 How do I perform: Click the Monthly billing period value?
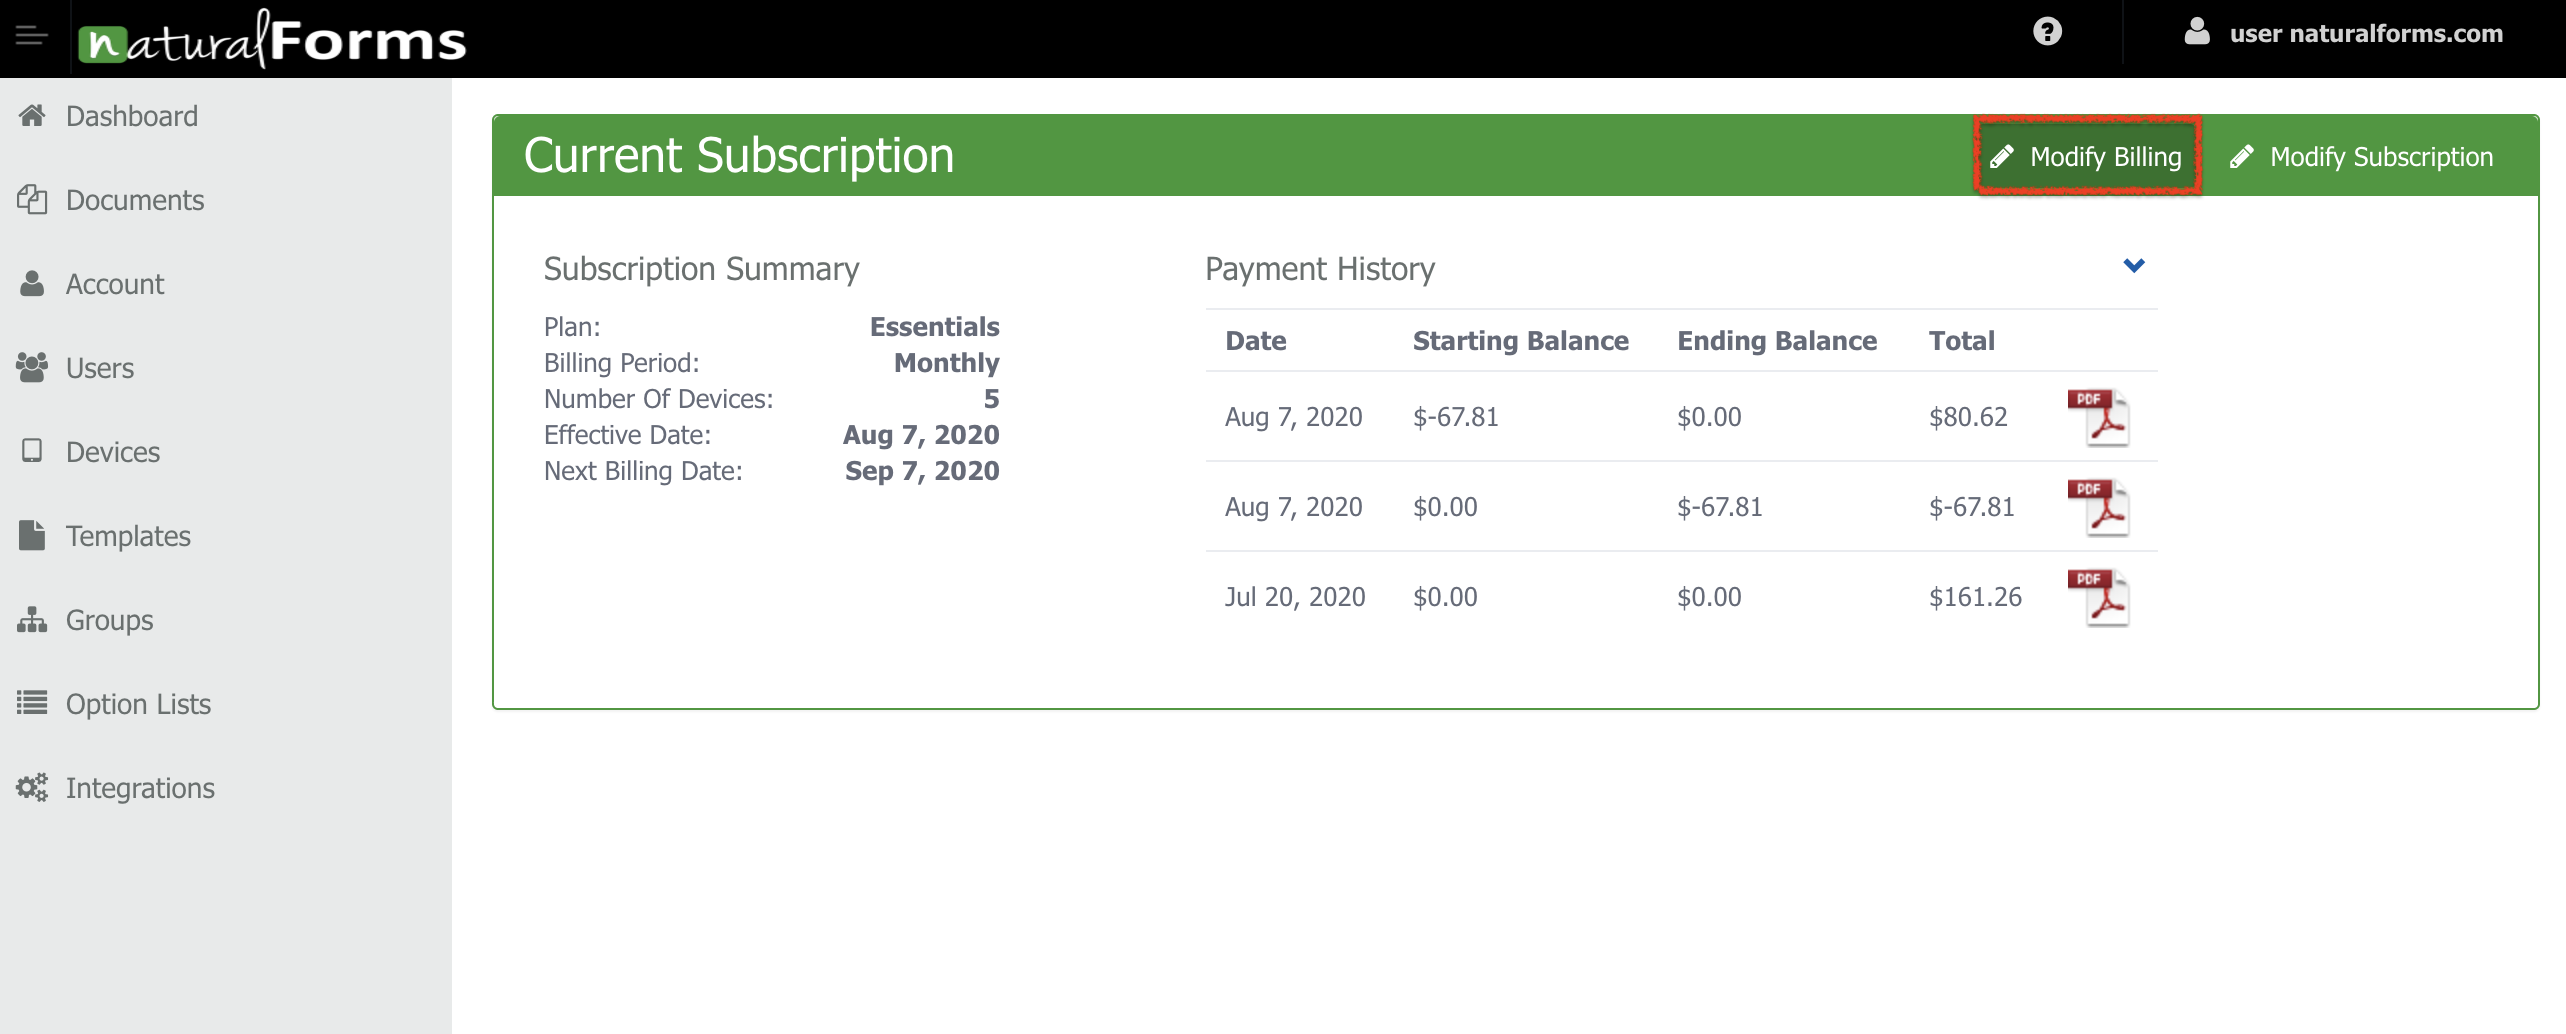pos(947,363)
